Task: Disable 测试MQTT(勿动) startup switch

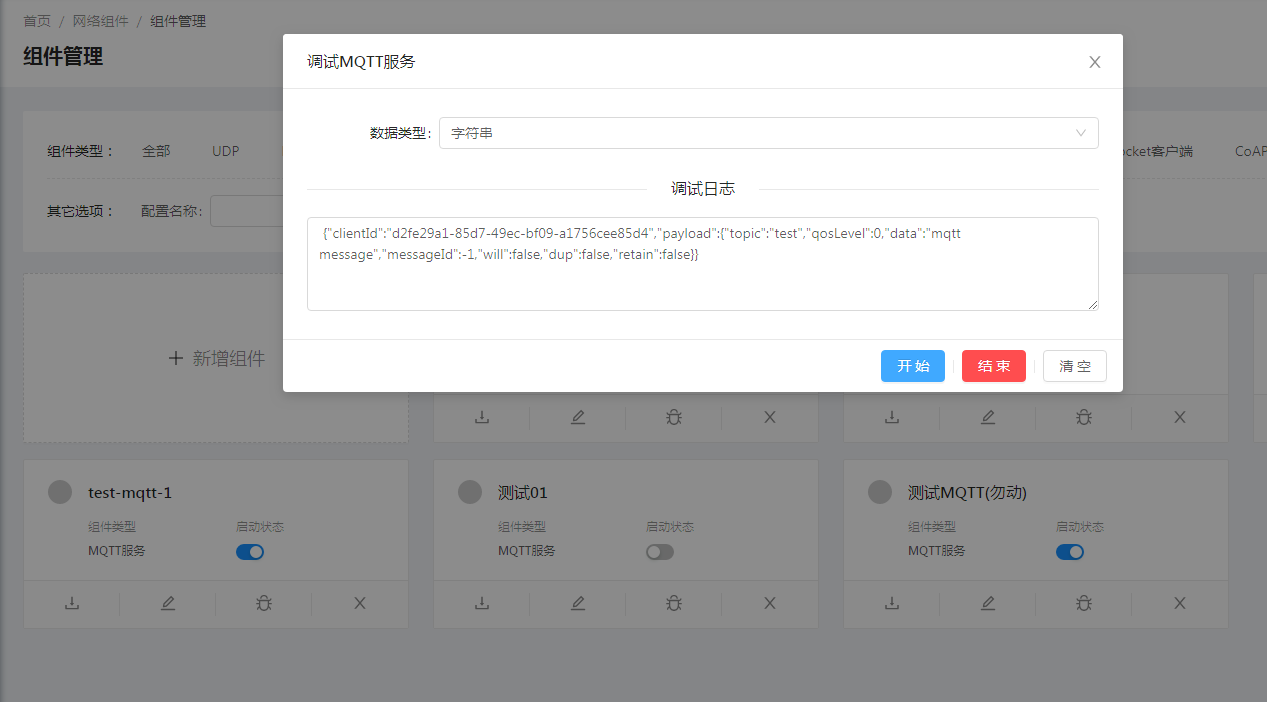Action: (x=1070, y=552)
